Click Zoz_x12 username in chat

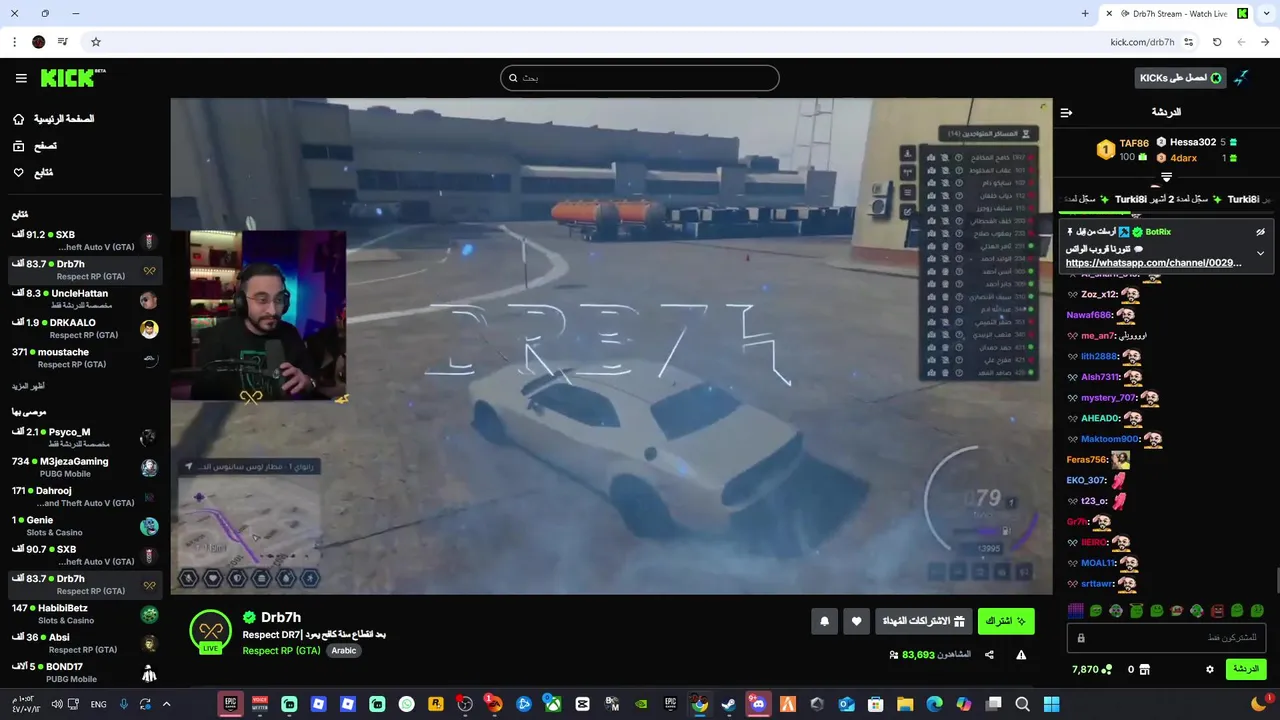click(1098, 295)
